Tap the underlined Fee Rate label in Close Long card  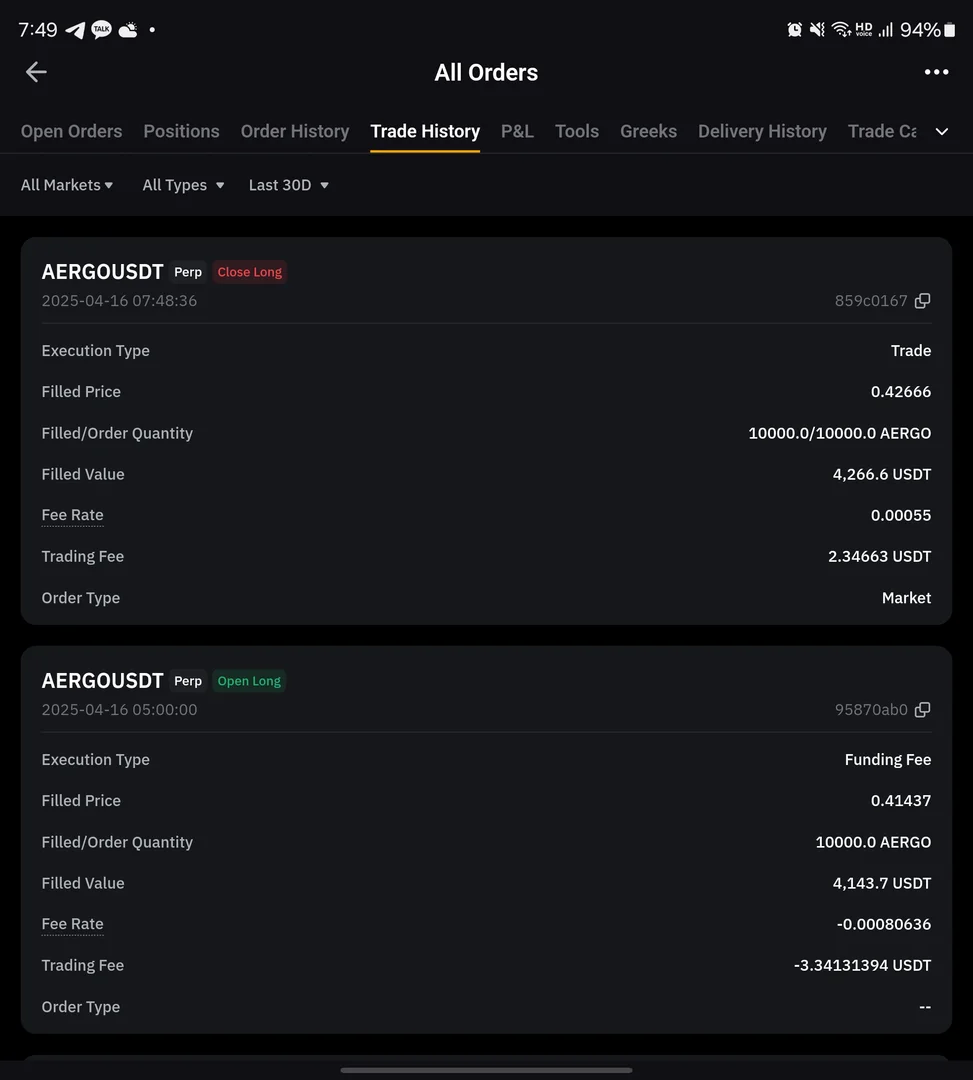pyautogui.click(x=72, y=515)
